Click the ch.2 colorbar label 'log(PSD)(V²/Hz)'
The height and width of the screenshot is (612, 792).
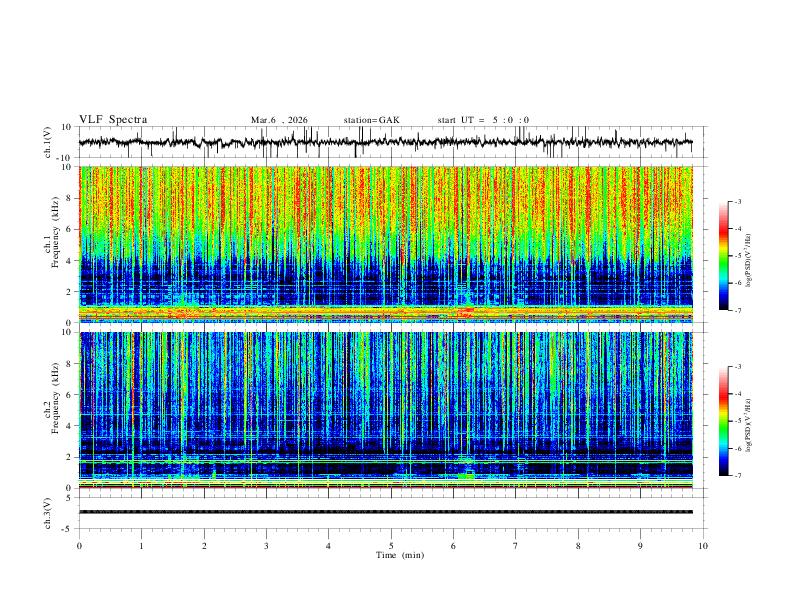click(x=749, y=425)
